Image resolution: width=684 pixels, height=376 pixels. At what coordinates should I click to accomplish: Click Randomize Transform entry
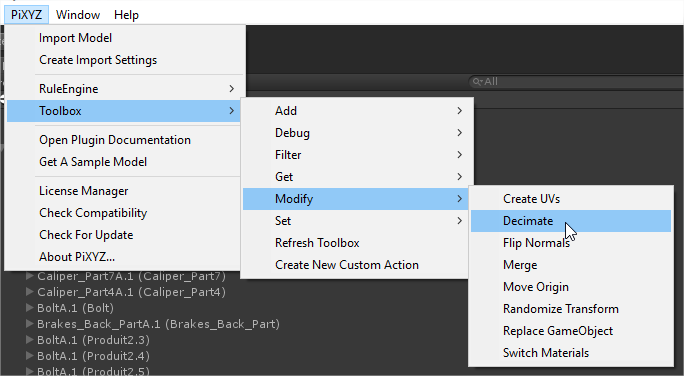[x=571, y=309]
